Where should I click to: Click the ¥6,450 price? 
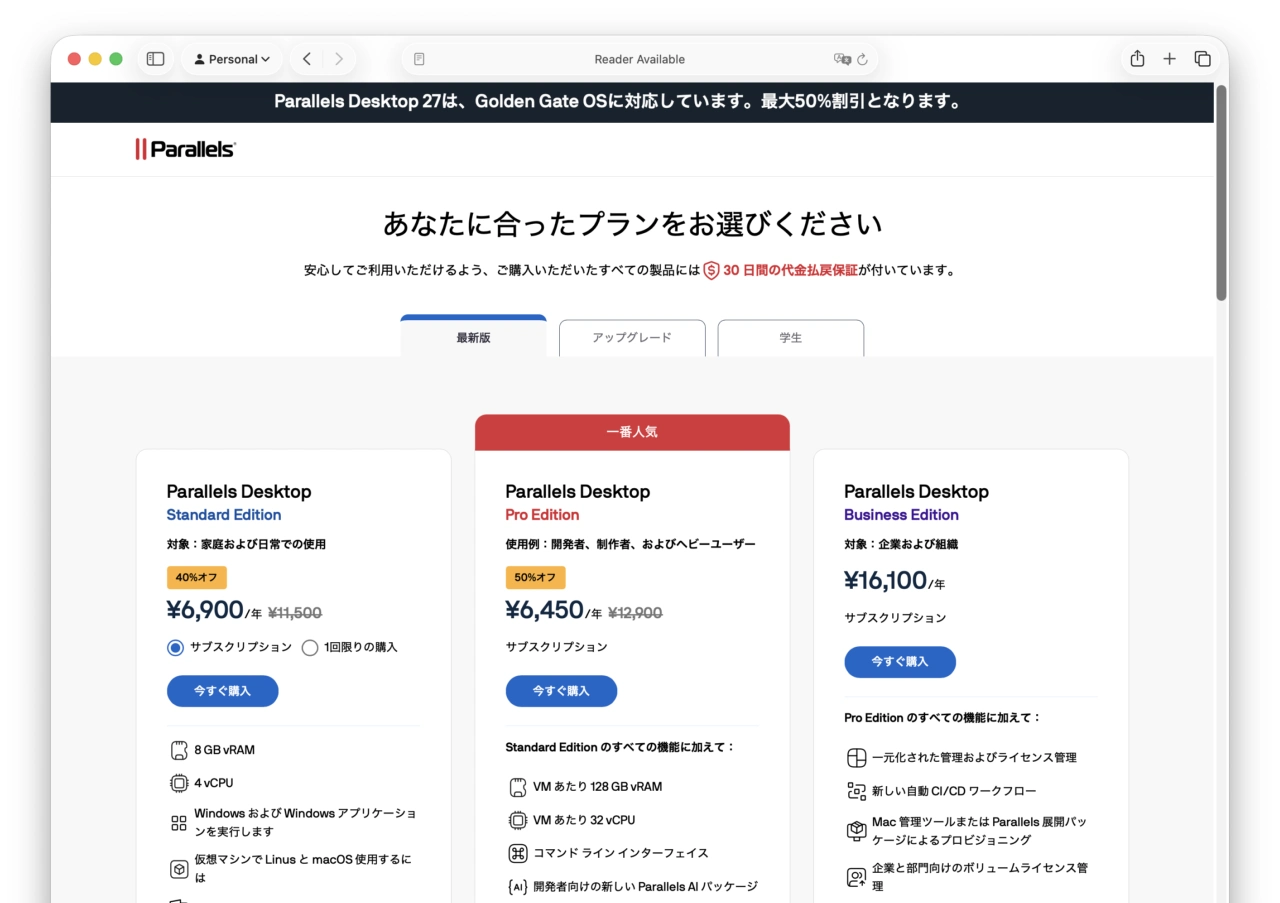click(x=544, y=610)
